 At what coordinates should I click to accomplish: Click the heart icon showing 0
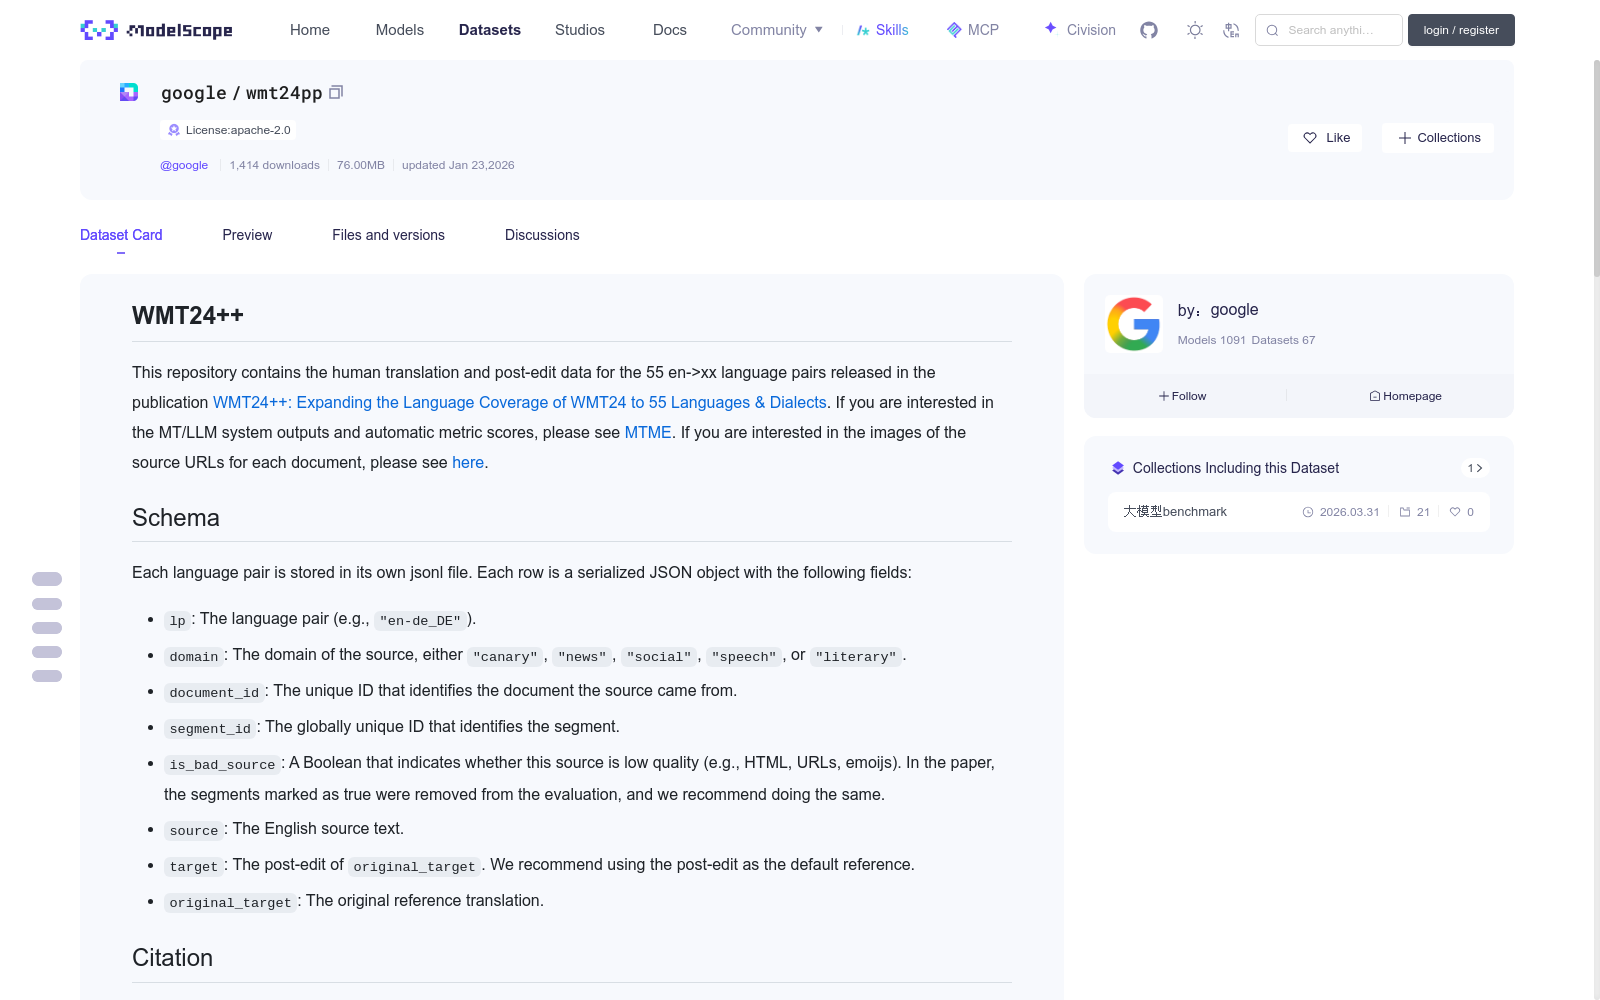pyautogui.click(x=1455, y=512)
